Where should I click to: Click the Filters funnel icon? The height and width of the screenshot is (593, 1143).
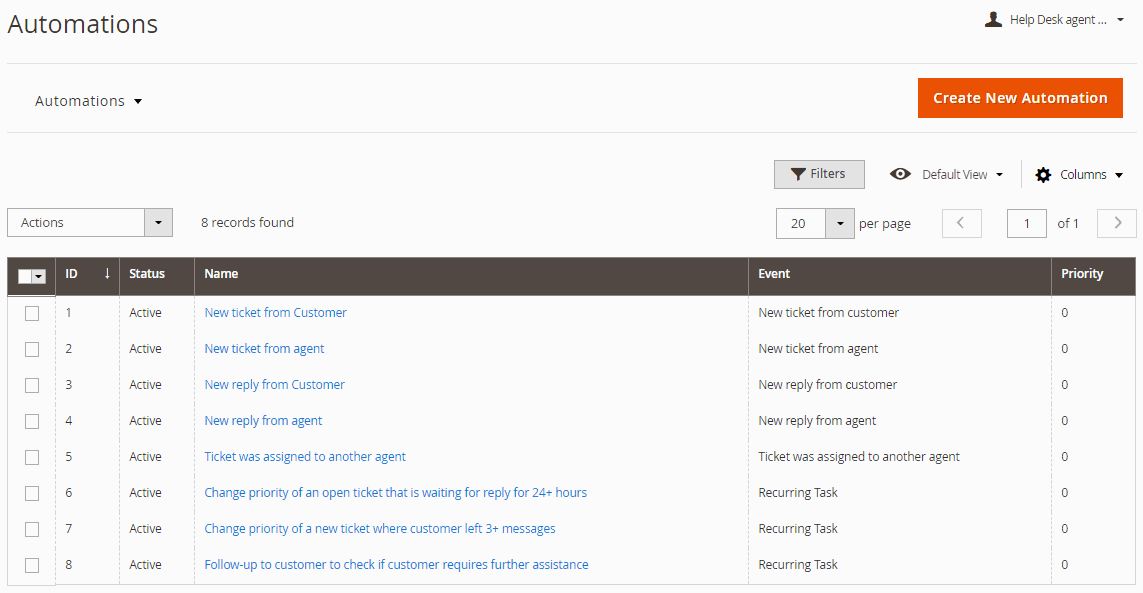[798, 174]
